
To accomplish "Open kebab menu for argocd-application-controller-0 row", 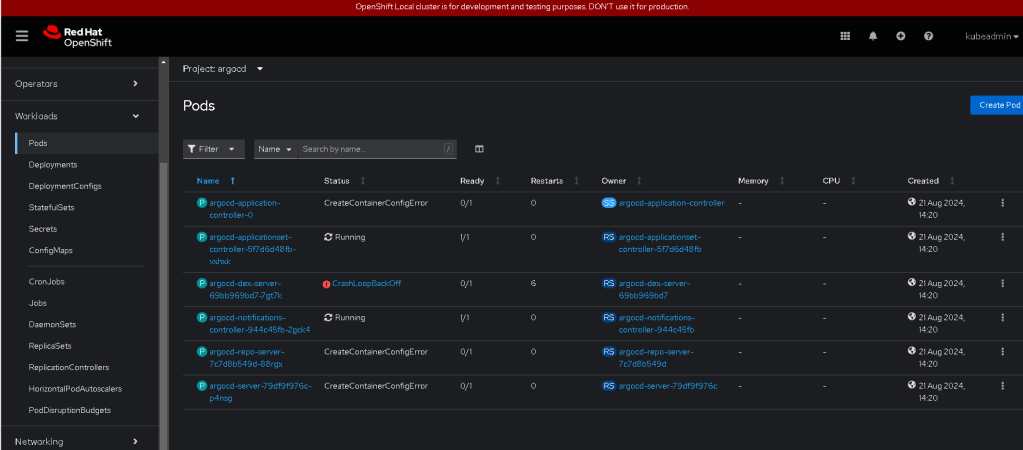I will pyautogui.click(x=1003, y=203).
